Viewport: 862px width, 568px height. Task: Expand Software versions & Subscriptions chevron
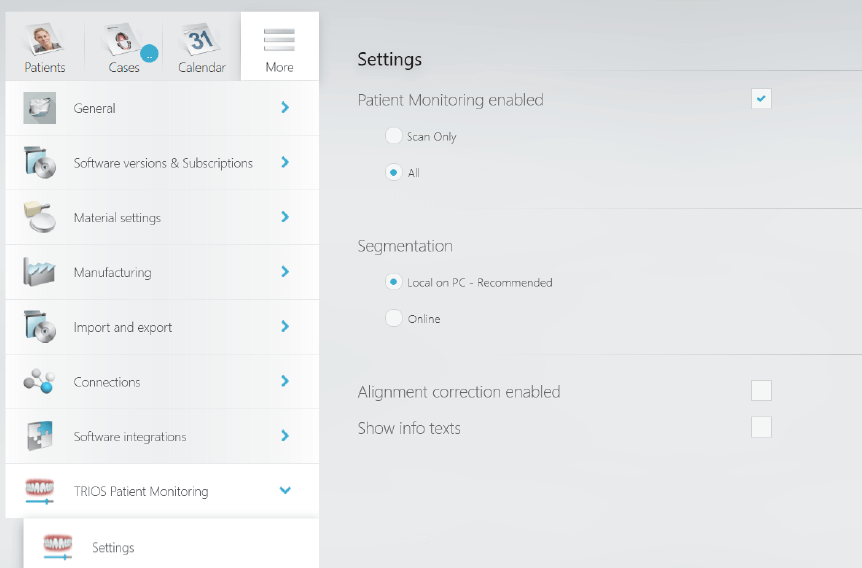coord(285,162)
